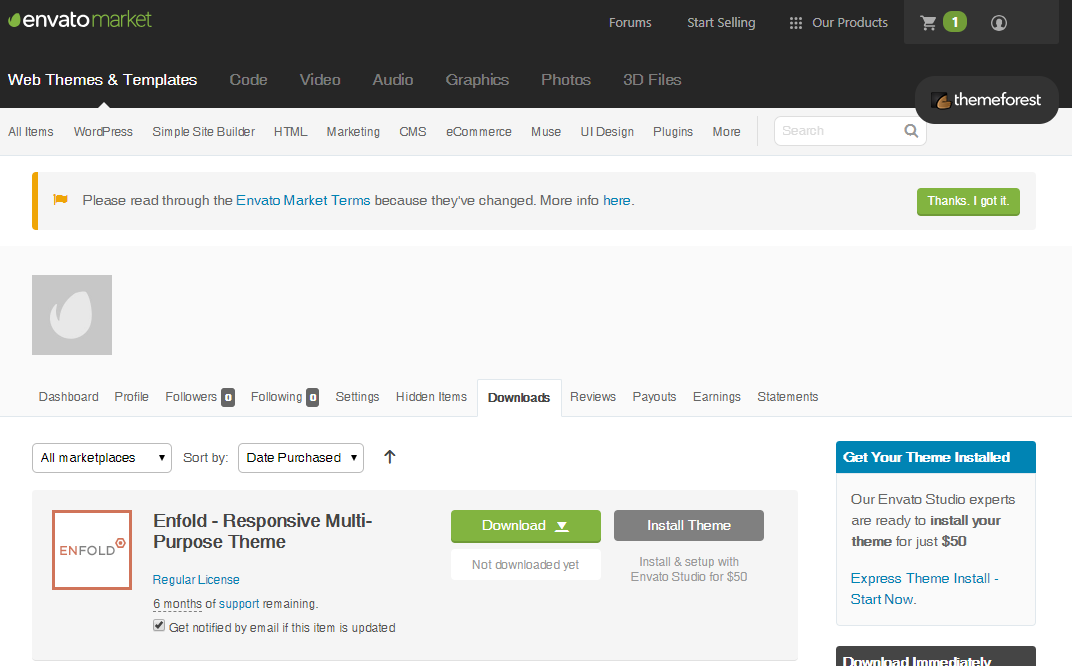Image resolution: width=1072 pixels, height=666 pixels.
Task: Click the user account profile icon
Action: 998,23
